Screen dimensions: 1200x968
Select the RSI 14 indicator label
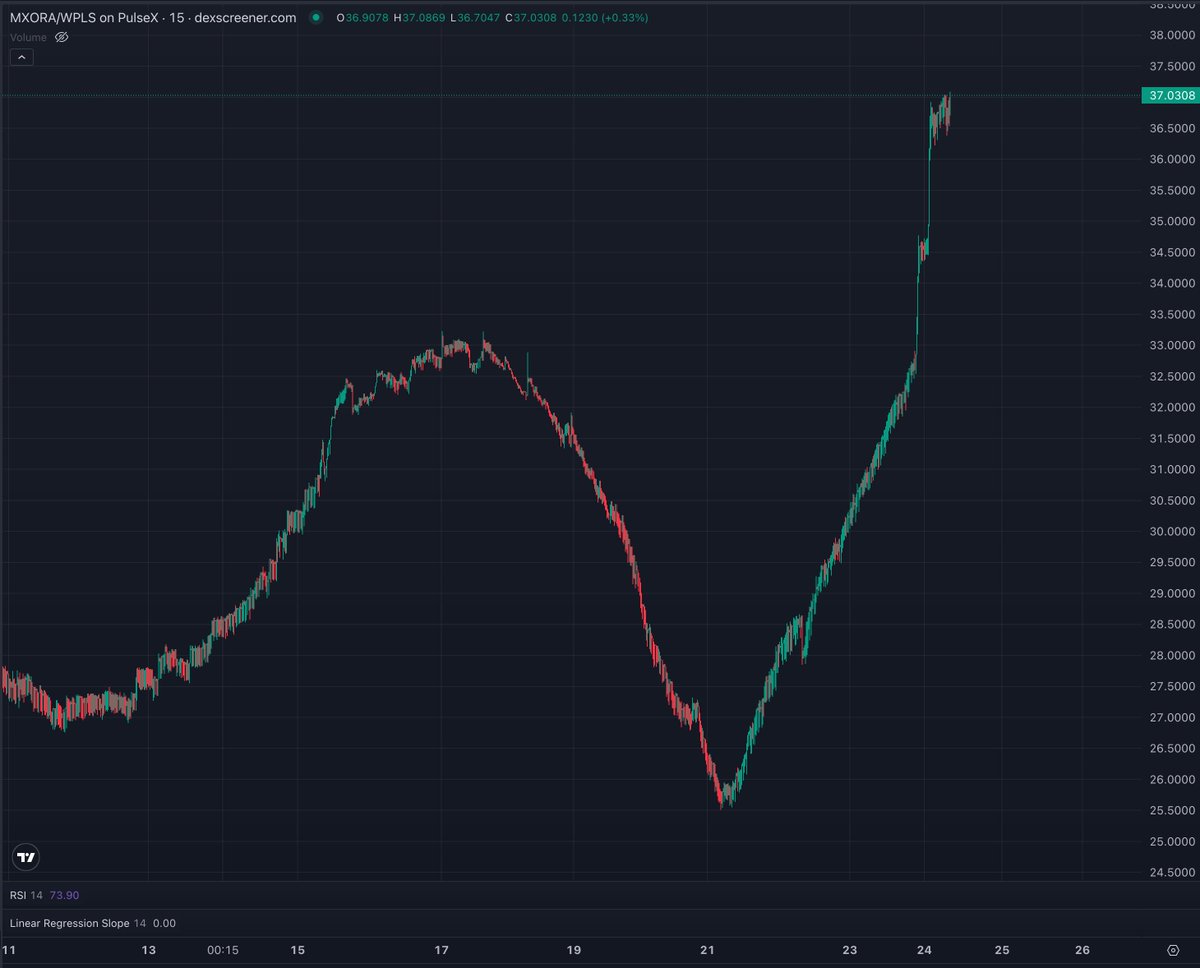click(27, 895)
